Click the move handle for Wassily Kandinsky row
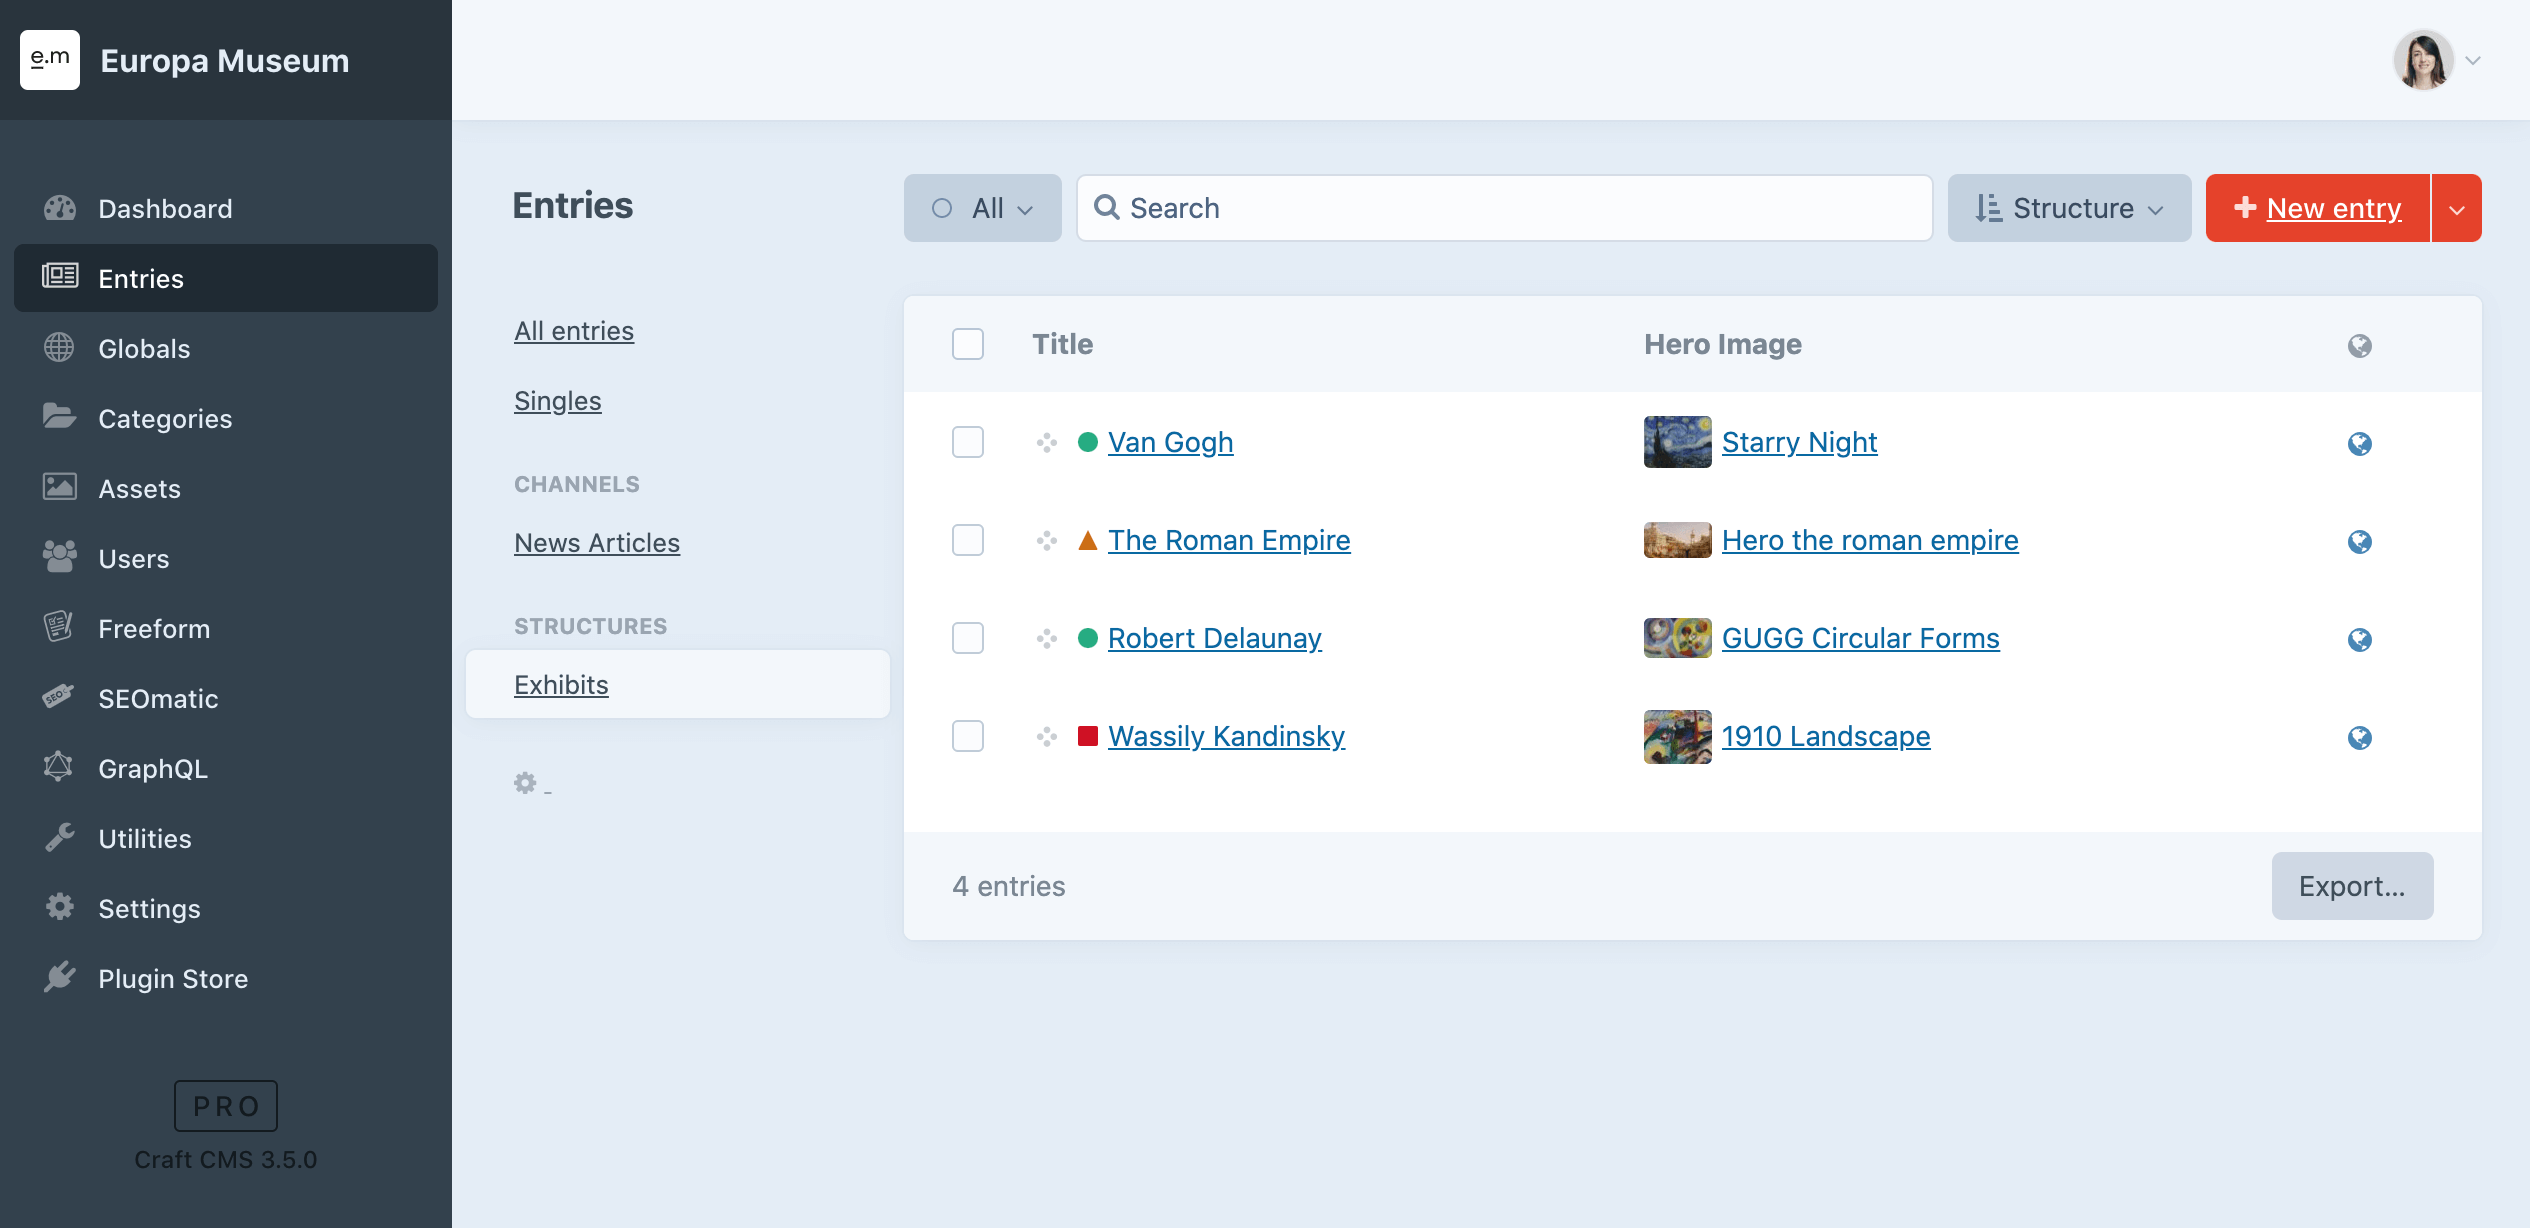The width and height of the screenshot is (2530, 1228). (1047, 736)
